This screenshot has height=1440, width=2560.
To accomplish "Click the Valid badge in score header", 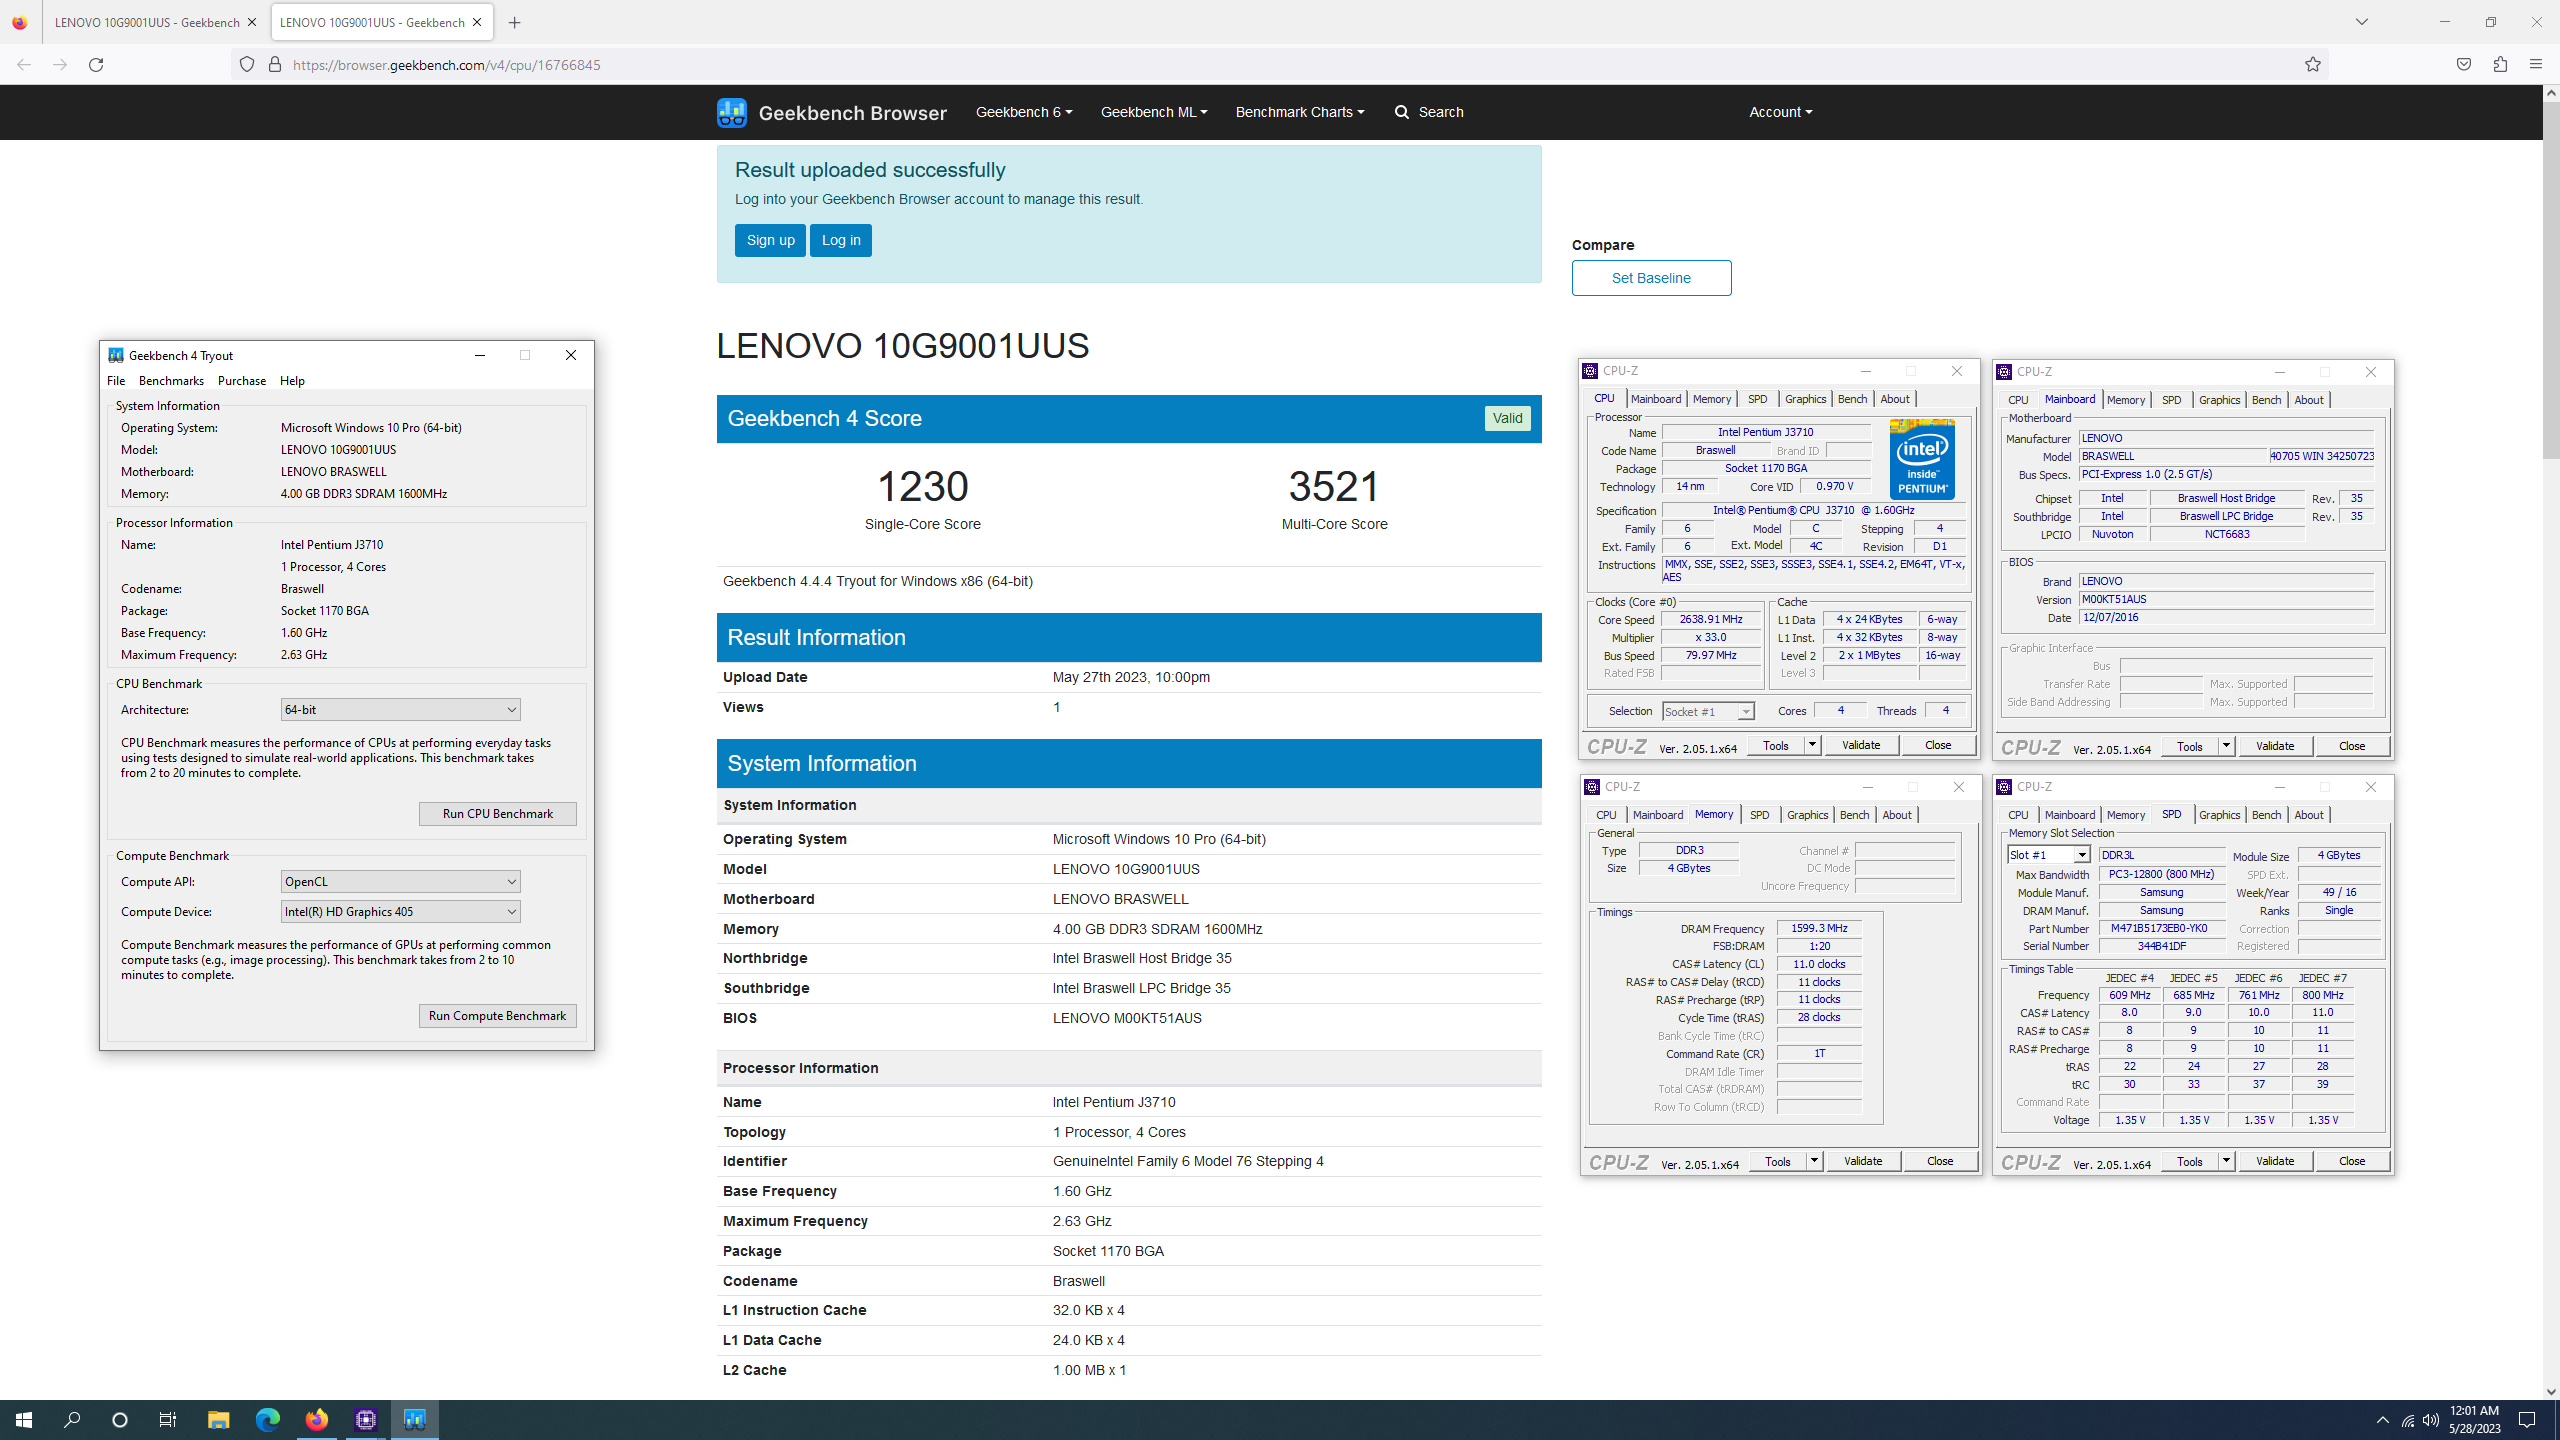I will (1507, 419).
